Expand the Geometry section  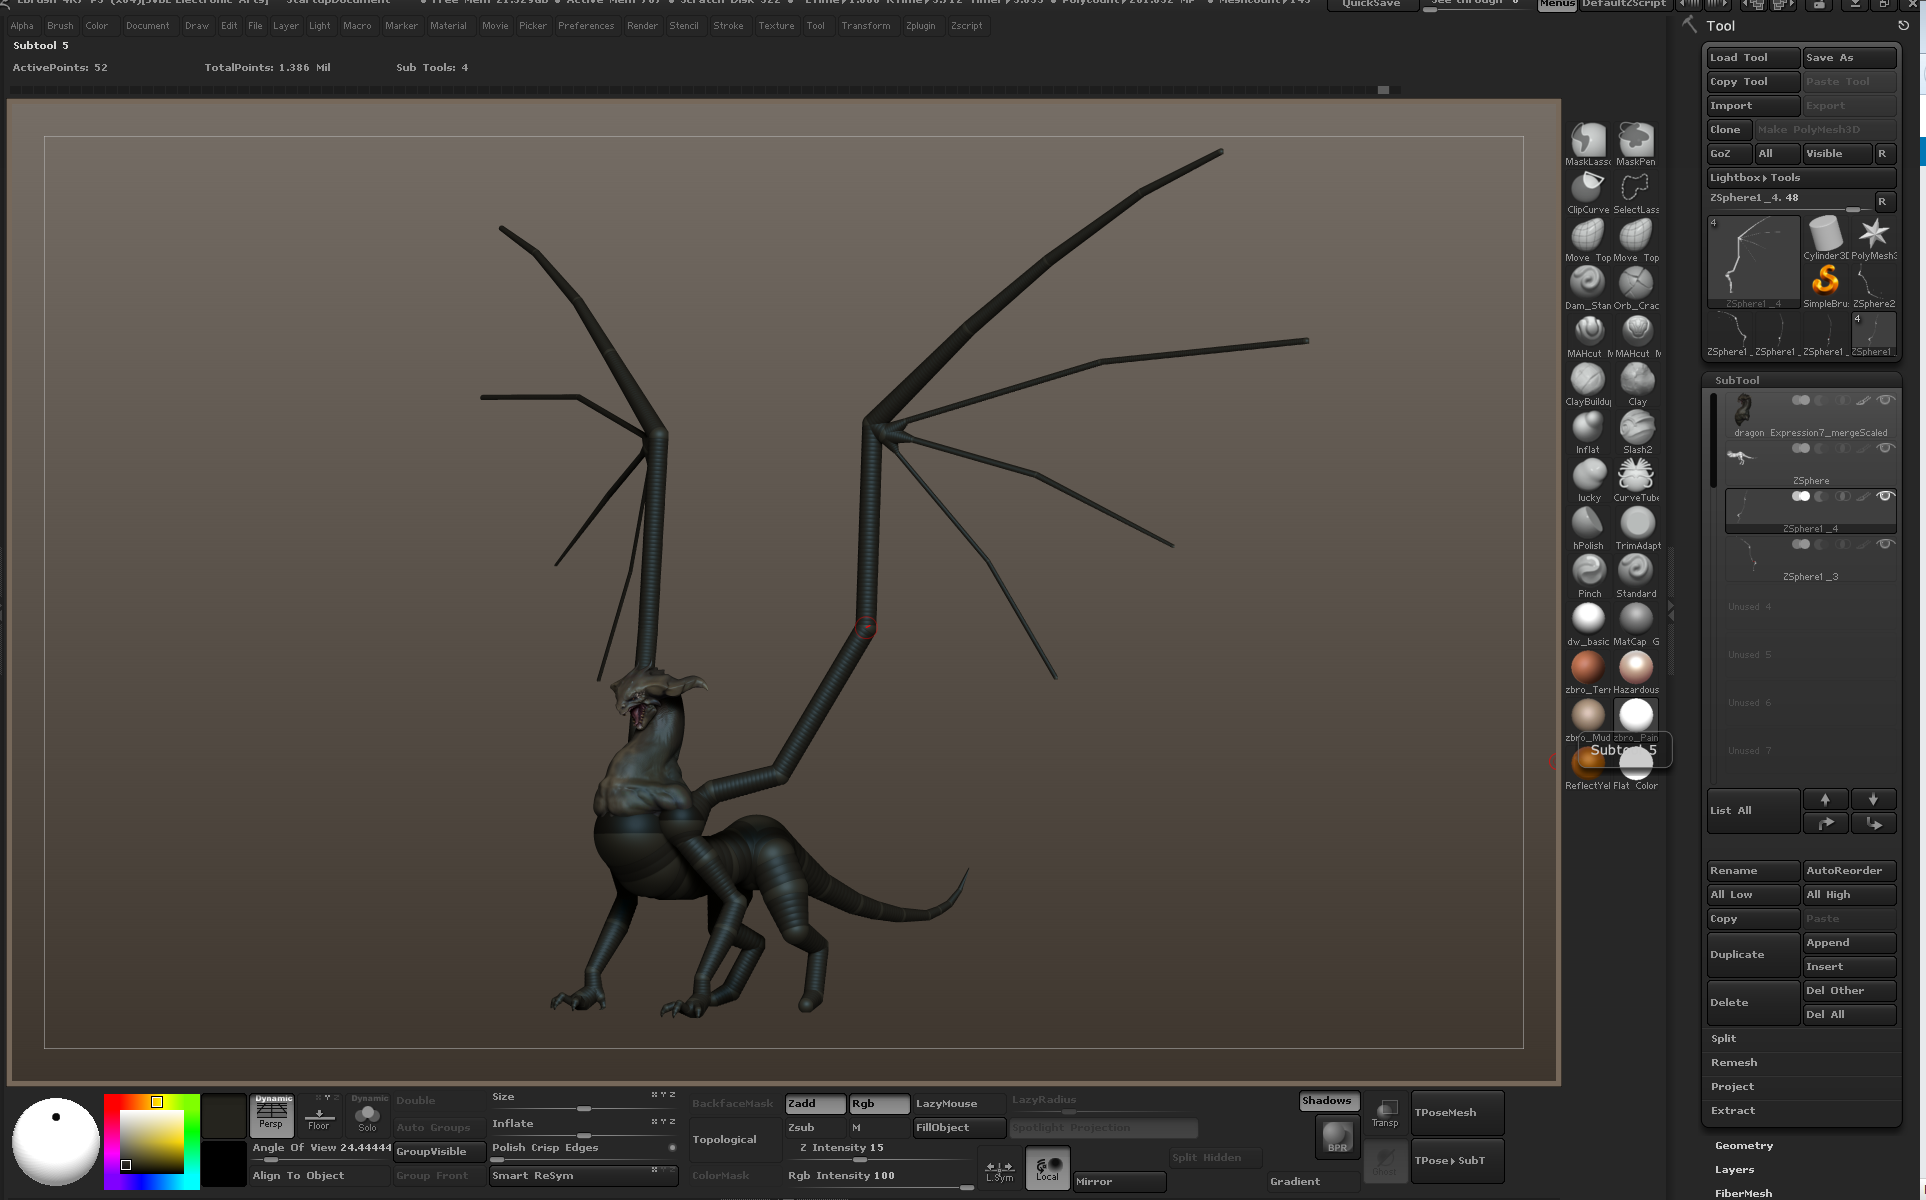1743,1146
